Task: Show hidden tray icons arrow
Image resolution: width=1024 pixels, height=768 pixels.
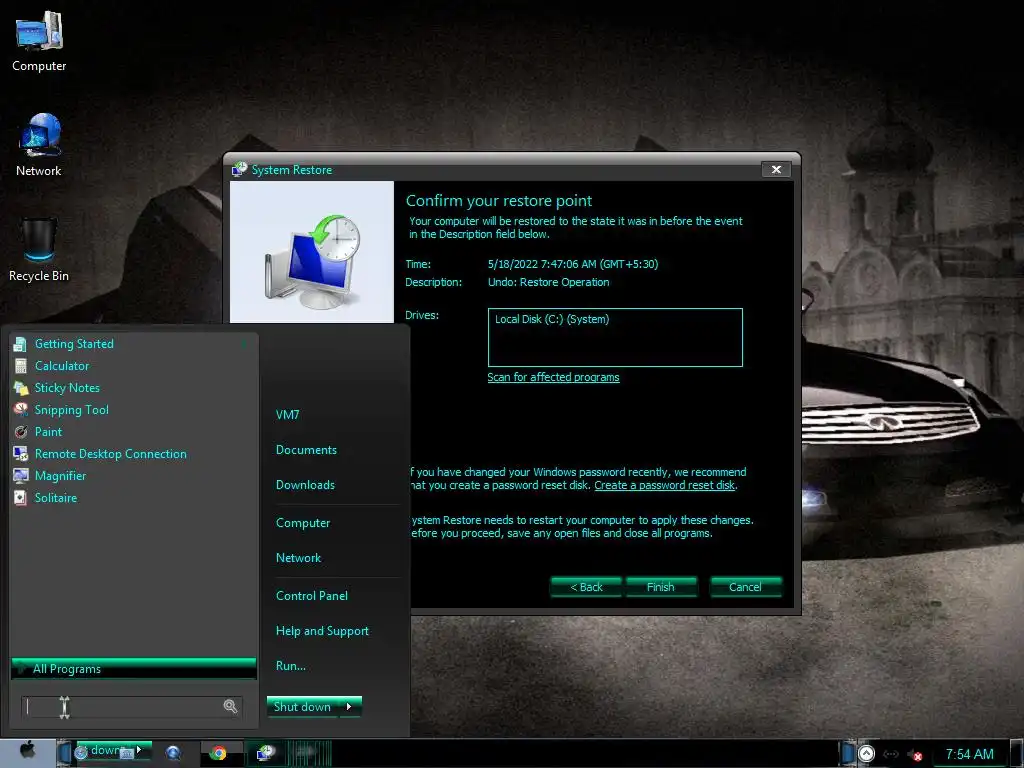Action: (x=866, y=754)
